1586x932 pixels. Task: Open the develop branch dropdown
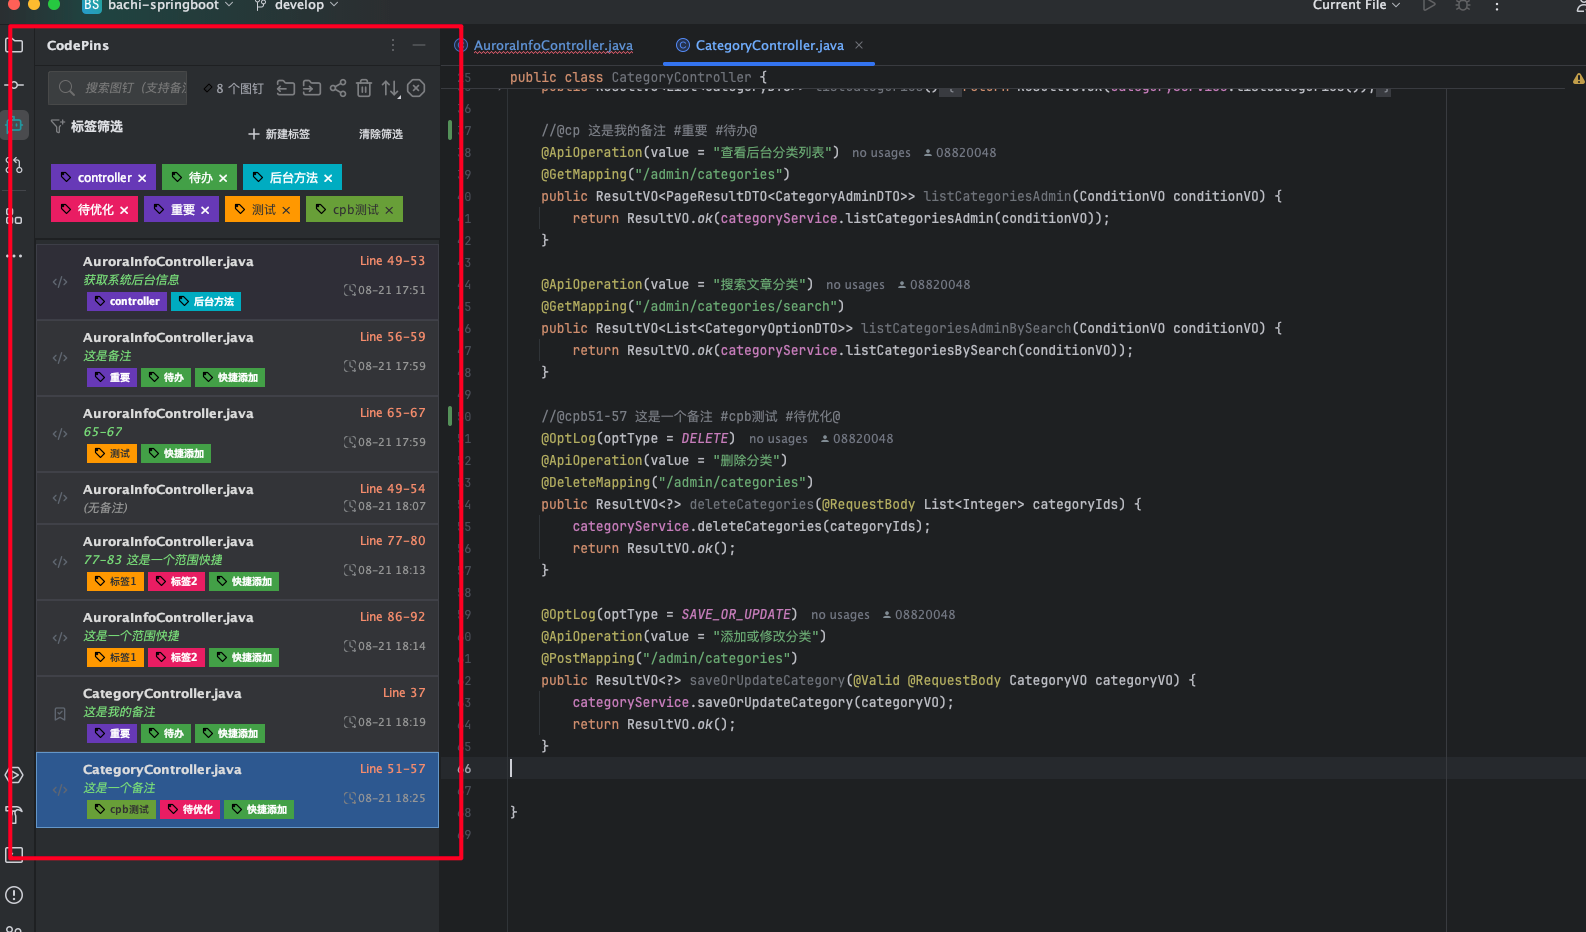(x=298, y=6)
